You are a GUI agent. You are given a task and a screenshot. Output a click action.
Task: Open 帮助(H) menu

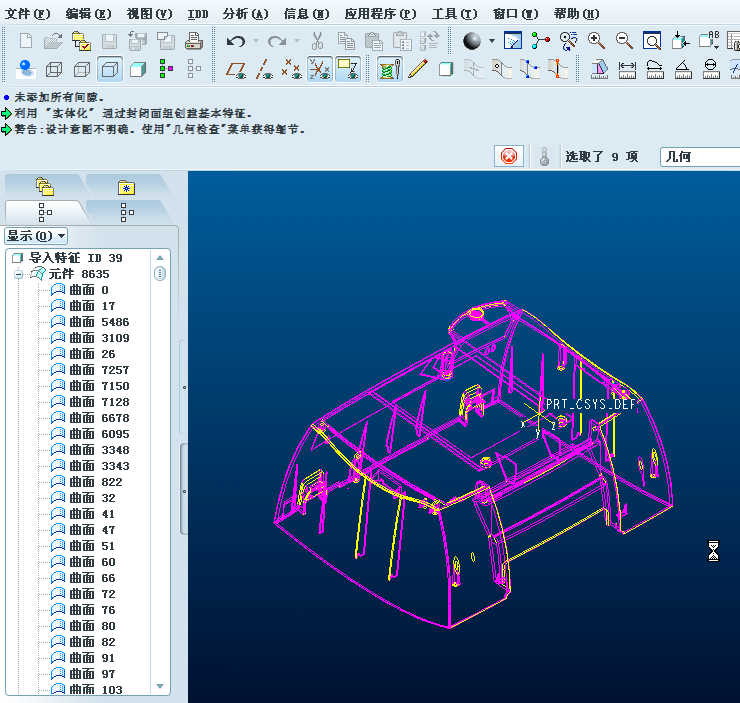click(576, 14)
